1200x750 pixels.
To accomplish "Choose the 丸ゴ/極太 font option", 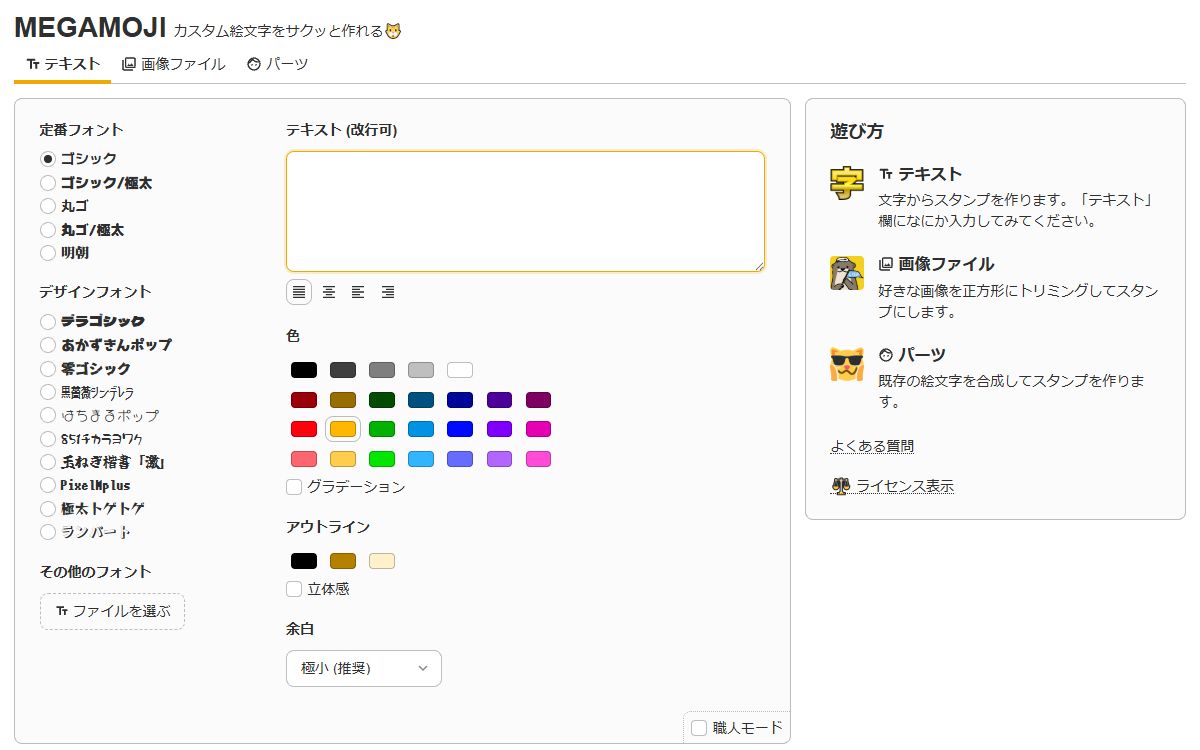I will [48, 230].
